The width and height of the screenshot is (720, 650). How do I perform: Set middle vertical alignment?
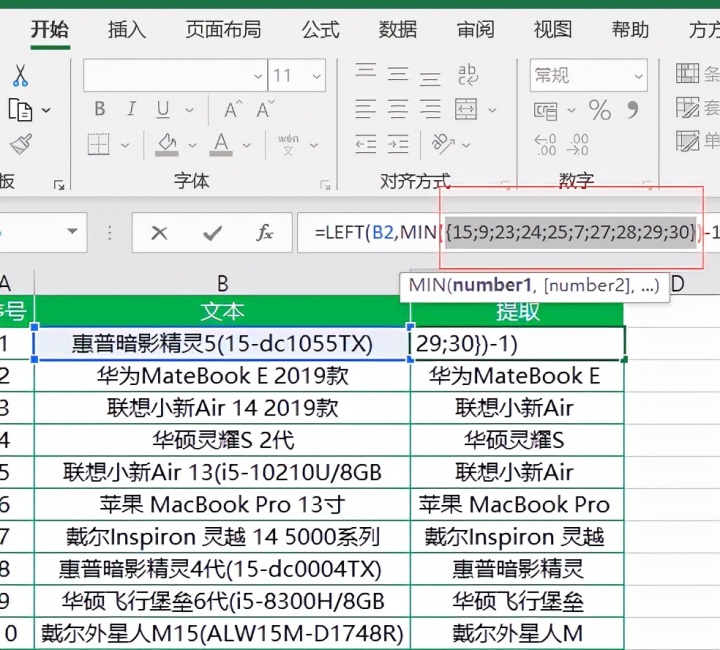pyautogui.click(x=398, y=74)
